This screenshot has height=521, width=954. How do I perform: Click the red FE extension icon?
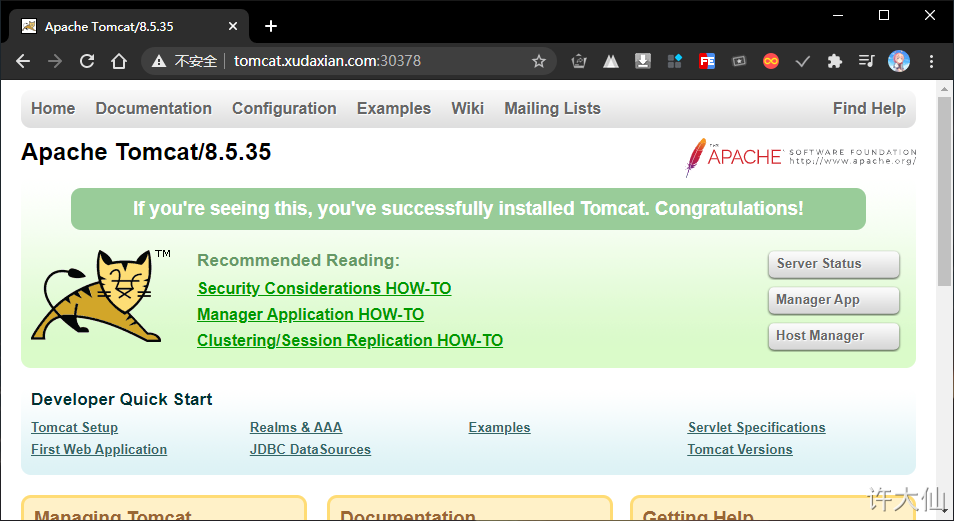point(707,61)
